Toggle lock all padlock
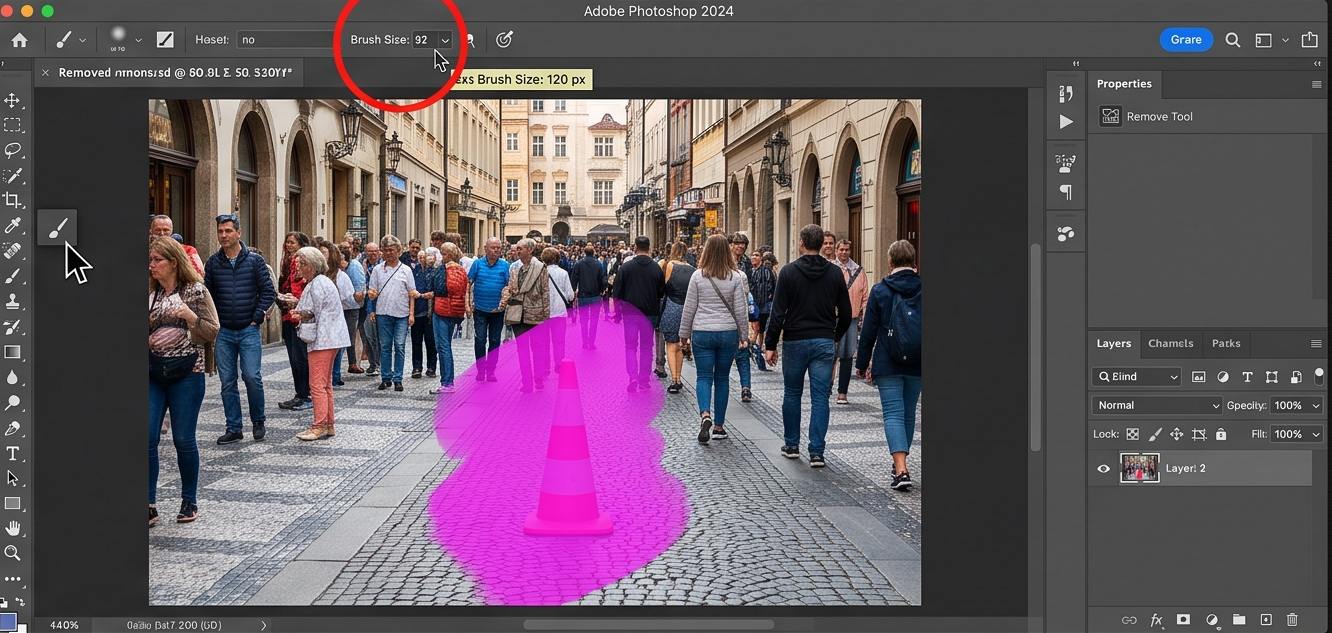This screenshot has height=633, width=1332. [1221, 434]
